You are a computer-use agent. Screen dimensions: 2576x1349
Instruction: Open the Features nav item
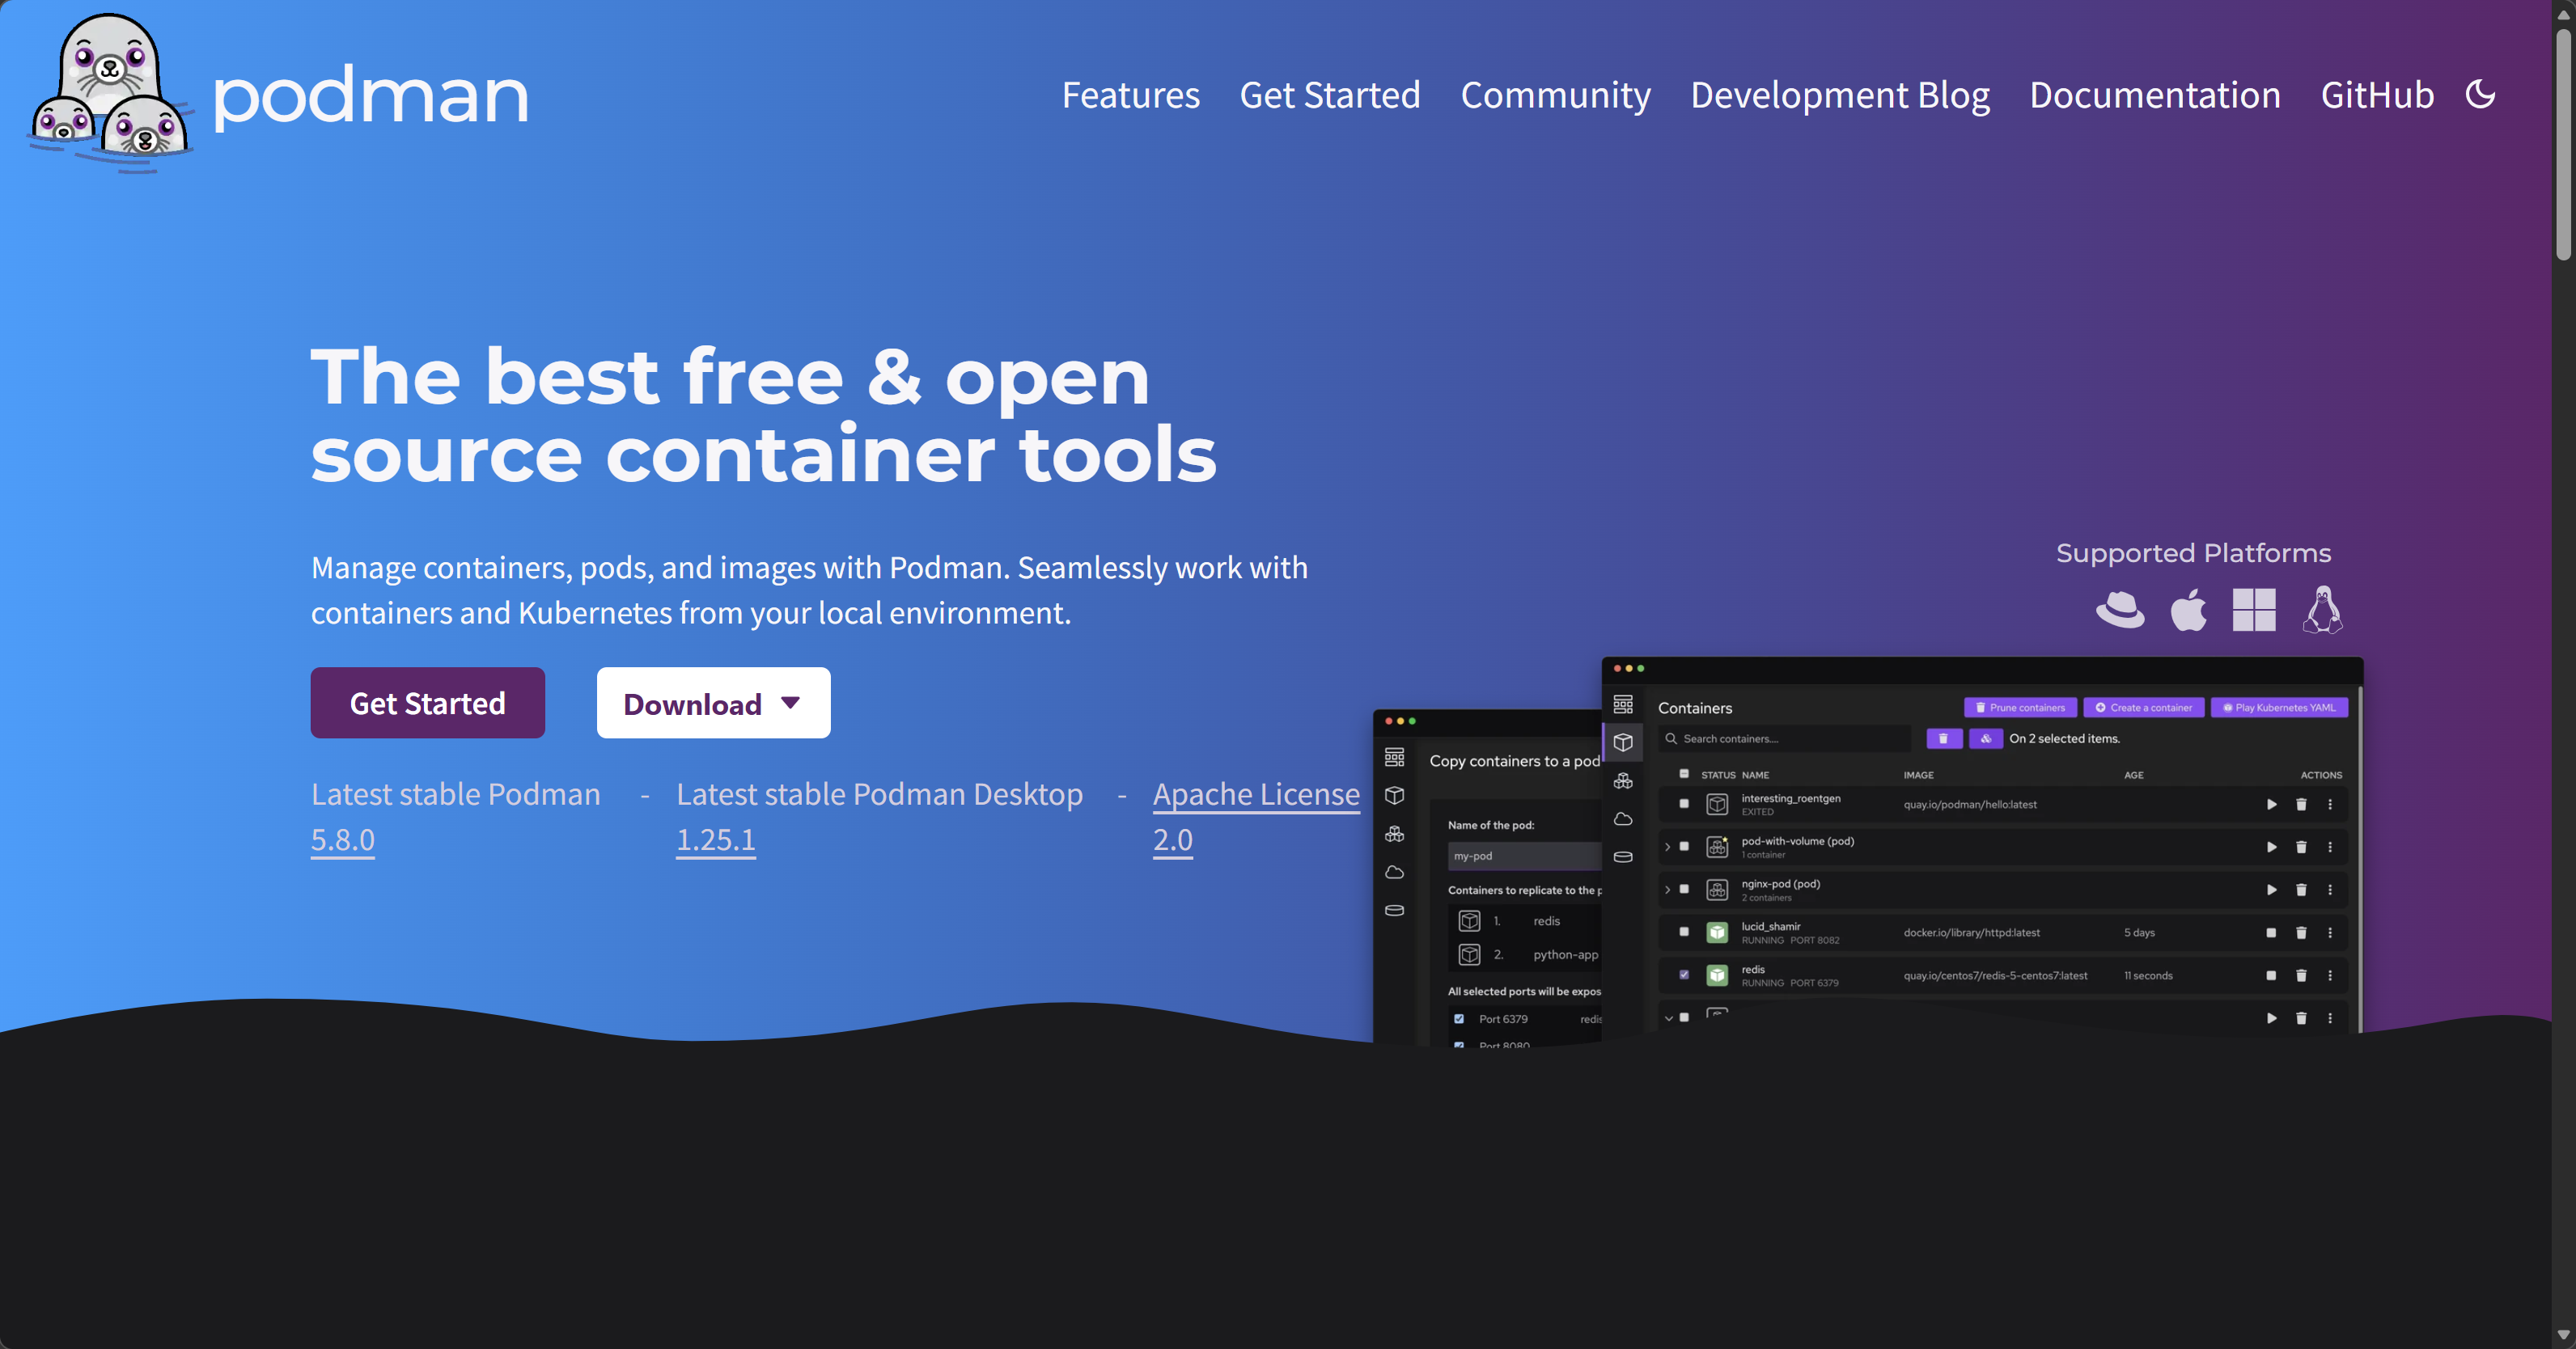(x=1130, y=95)
